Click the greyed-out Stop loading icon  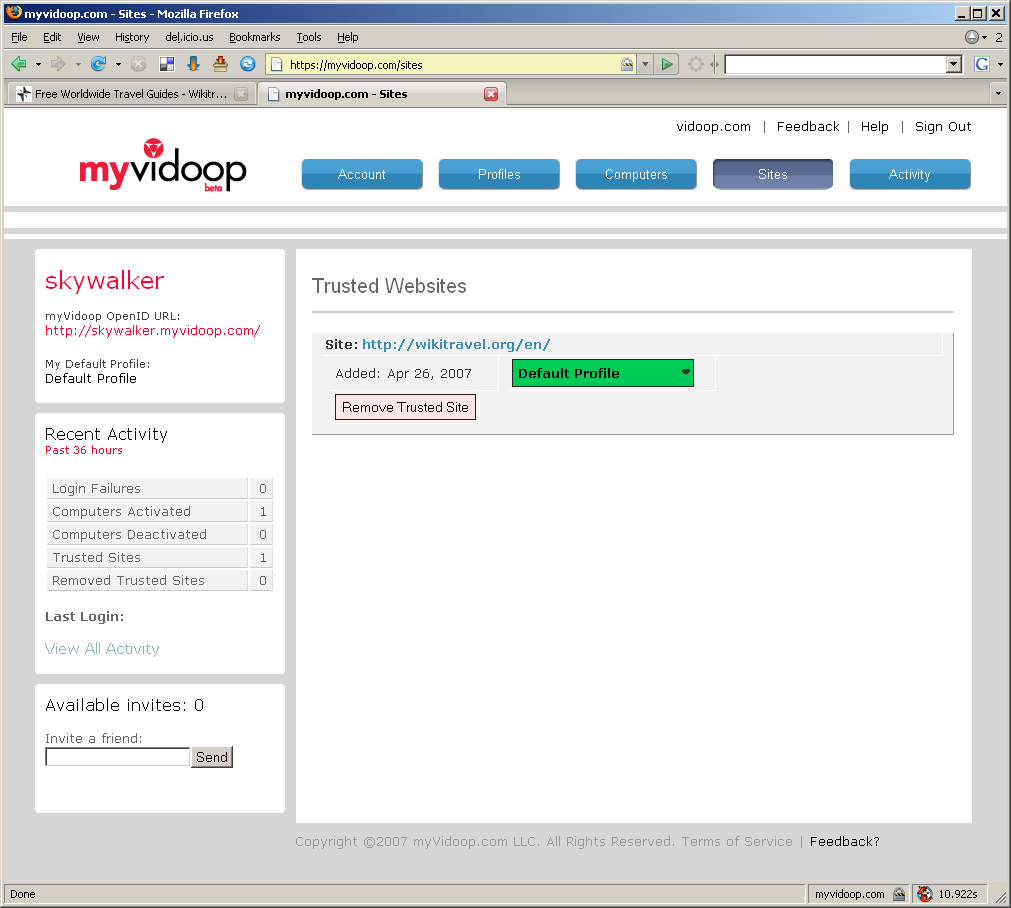[x=138, y=64]
